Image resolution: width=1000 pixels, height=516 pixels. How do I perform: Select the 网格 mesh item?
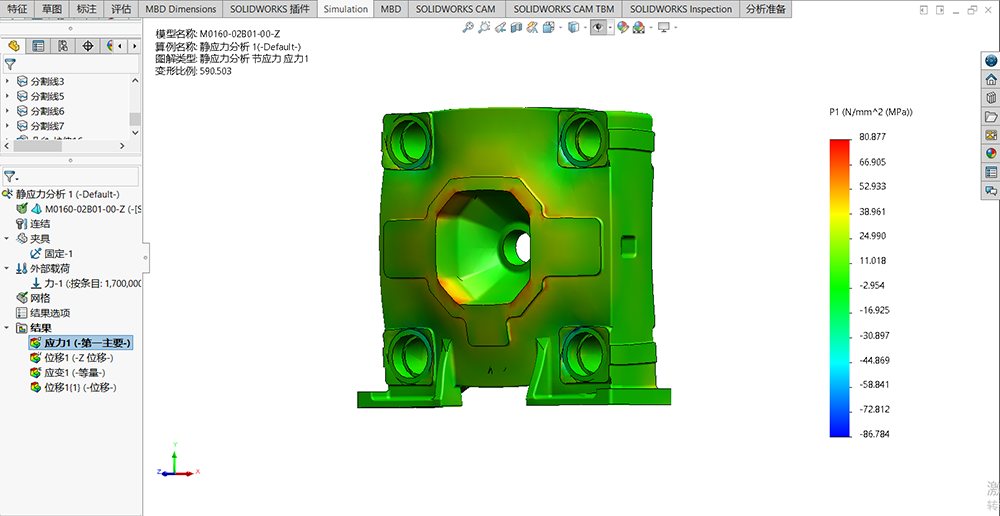[x=42, y=297]
